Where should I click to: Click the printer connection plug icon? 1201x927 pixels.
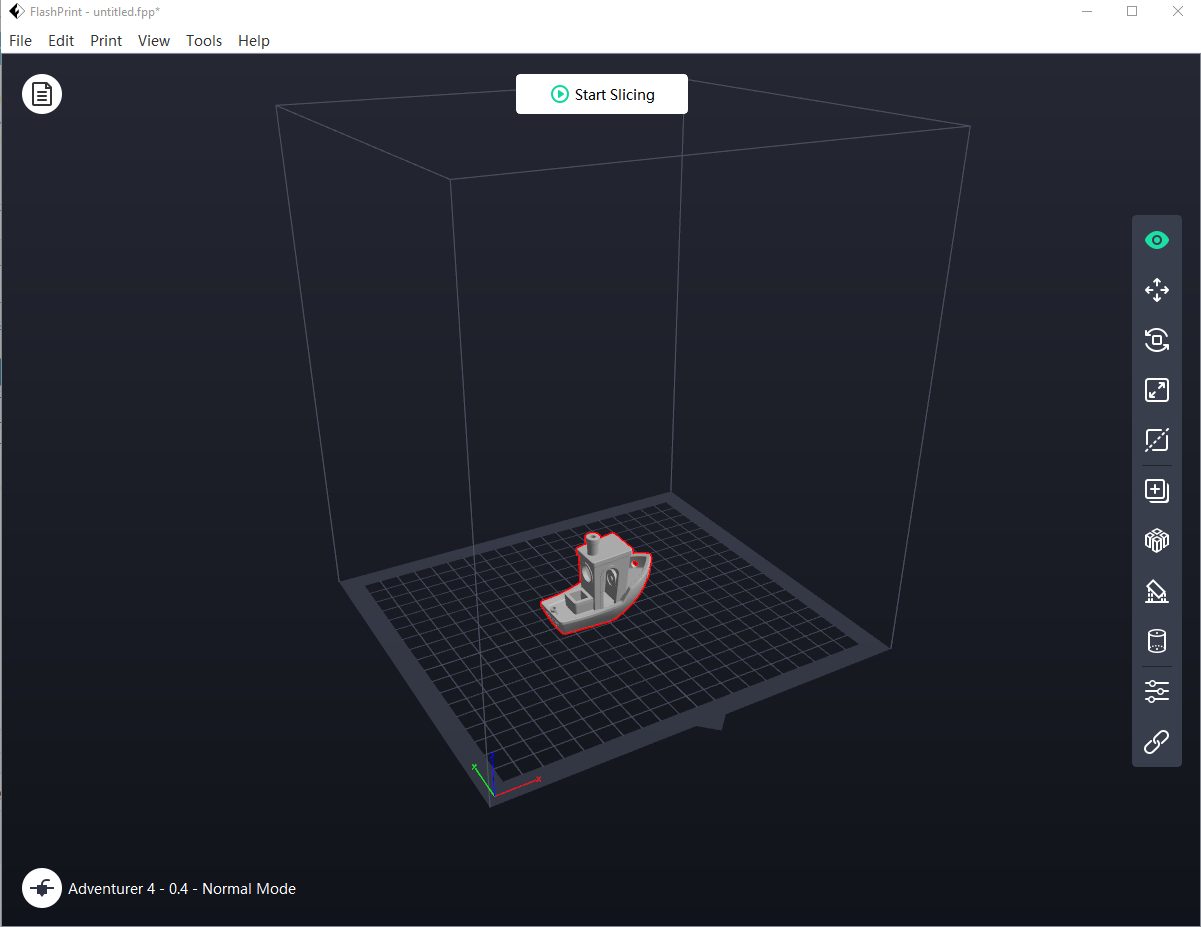tap(42, 888)
